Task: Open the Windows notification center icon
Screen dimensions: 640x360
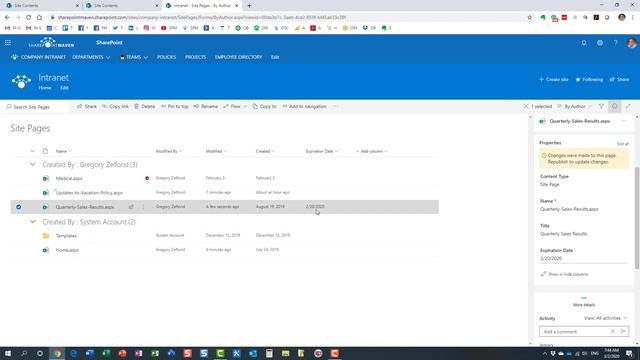Action: [629, 353]
